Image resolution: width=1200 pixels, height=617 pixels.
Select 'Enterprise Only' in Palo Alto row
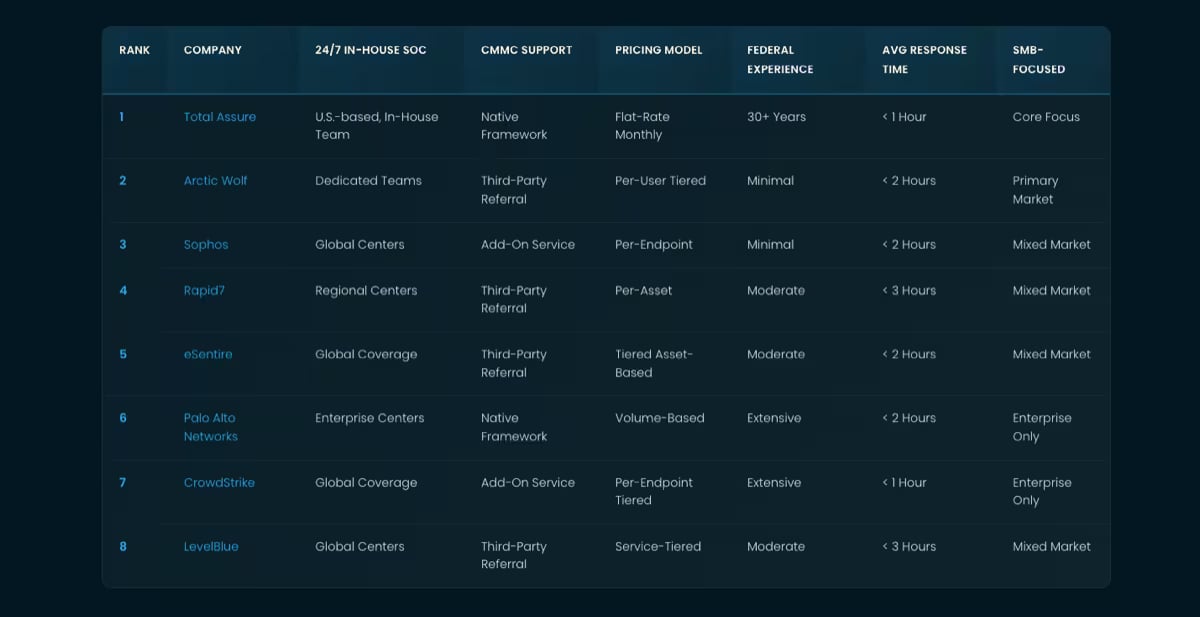coord(1042,428)
